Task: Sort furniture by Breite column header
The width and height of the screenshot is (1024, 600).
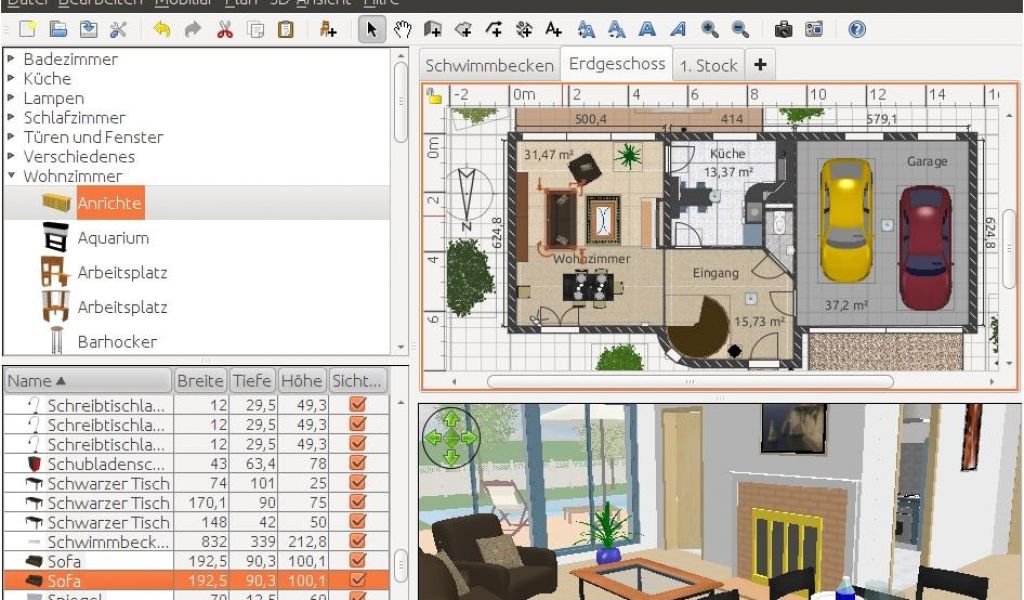Action: tap(200, 381)
